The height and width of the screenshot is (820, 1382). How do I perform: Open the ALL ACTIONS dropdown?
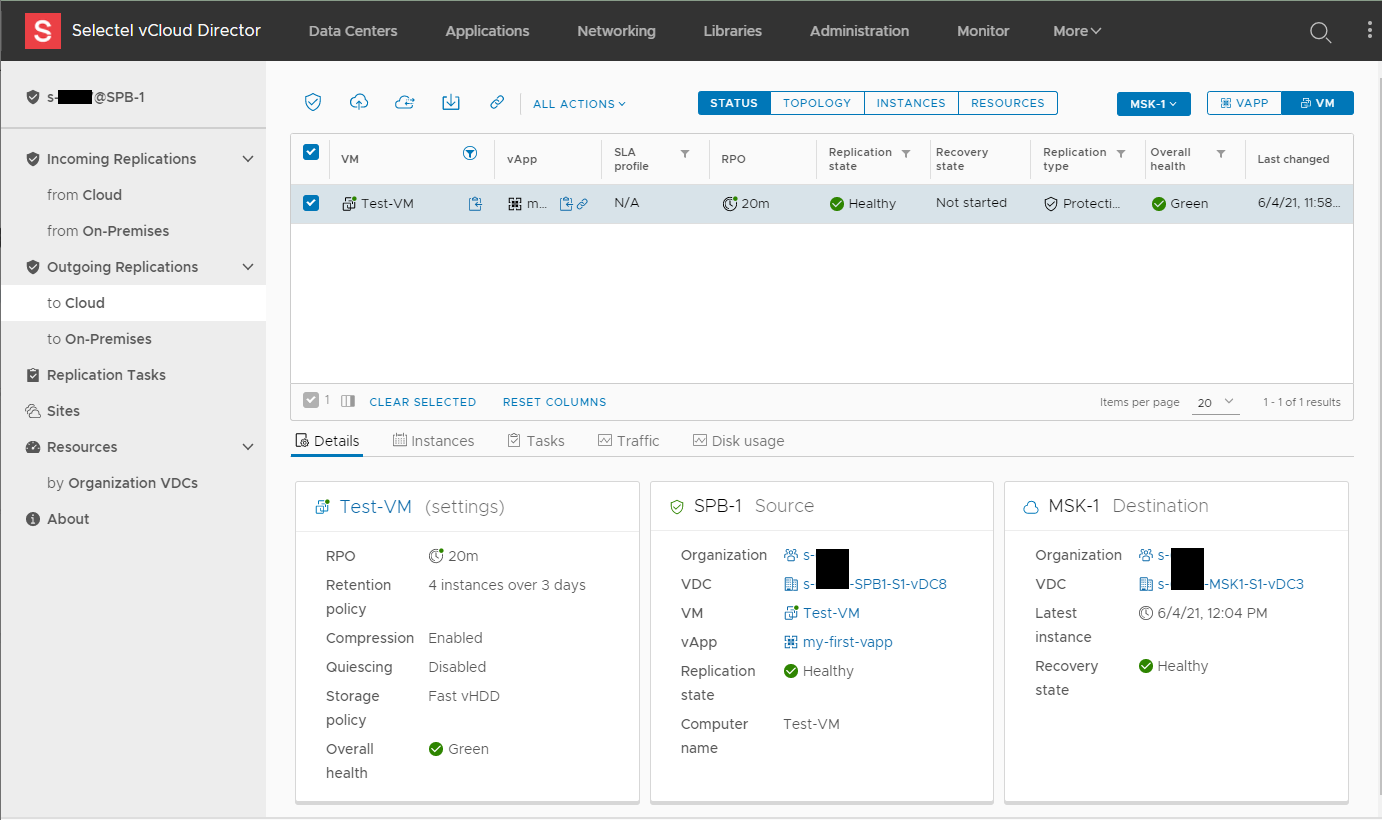[579, 103]
